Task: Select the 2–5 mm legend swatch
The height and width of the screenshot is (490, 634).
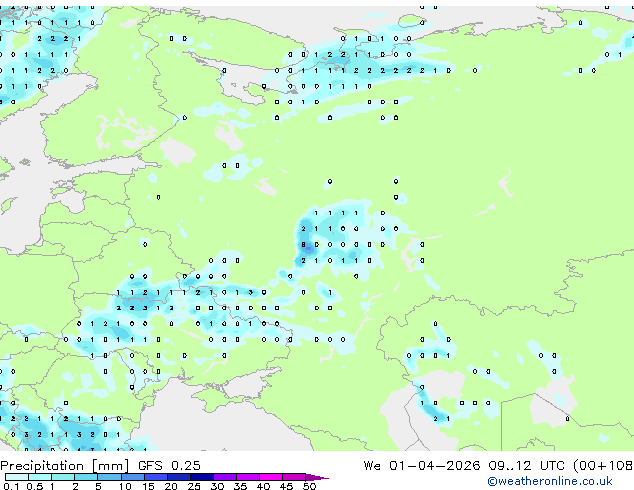Action: coord(86,477)
